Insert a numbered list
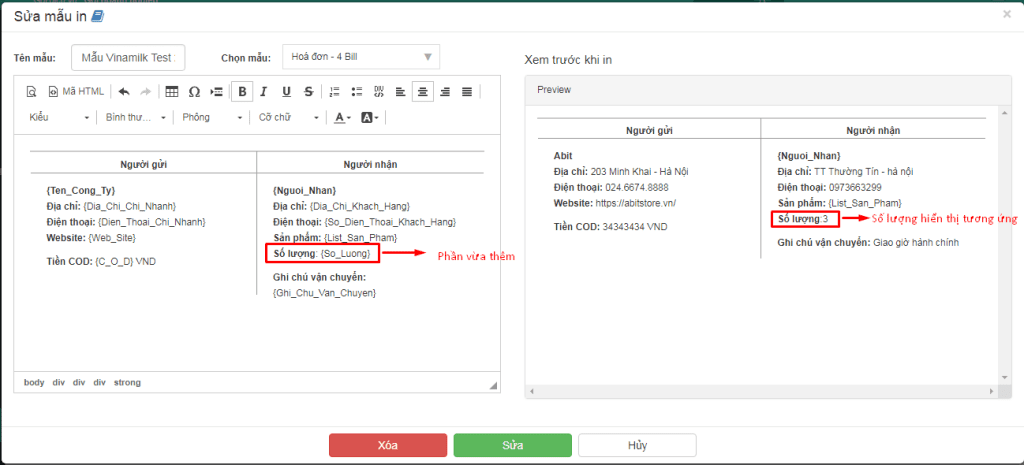 (x=335, y=92)
